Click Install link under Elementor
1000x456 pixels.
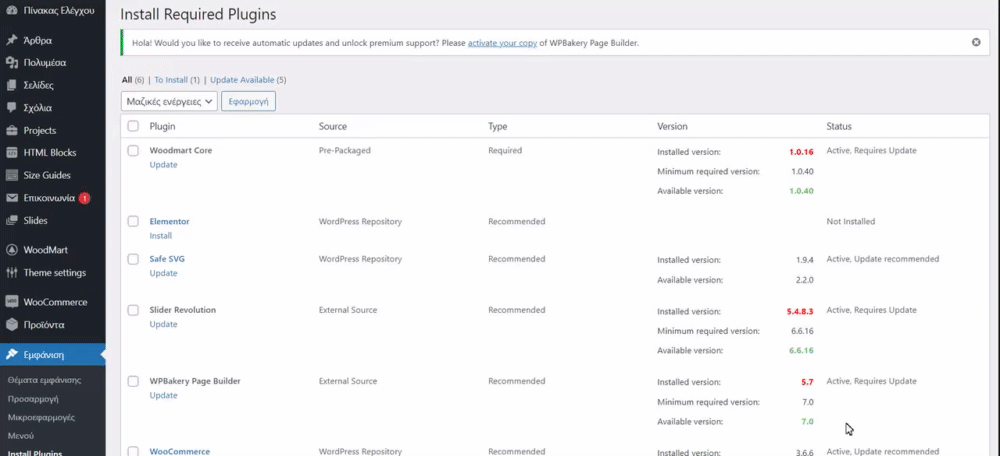(x=160, y=236)
